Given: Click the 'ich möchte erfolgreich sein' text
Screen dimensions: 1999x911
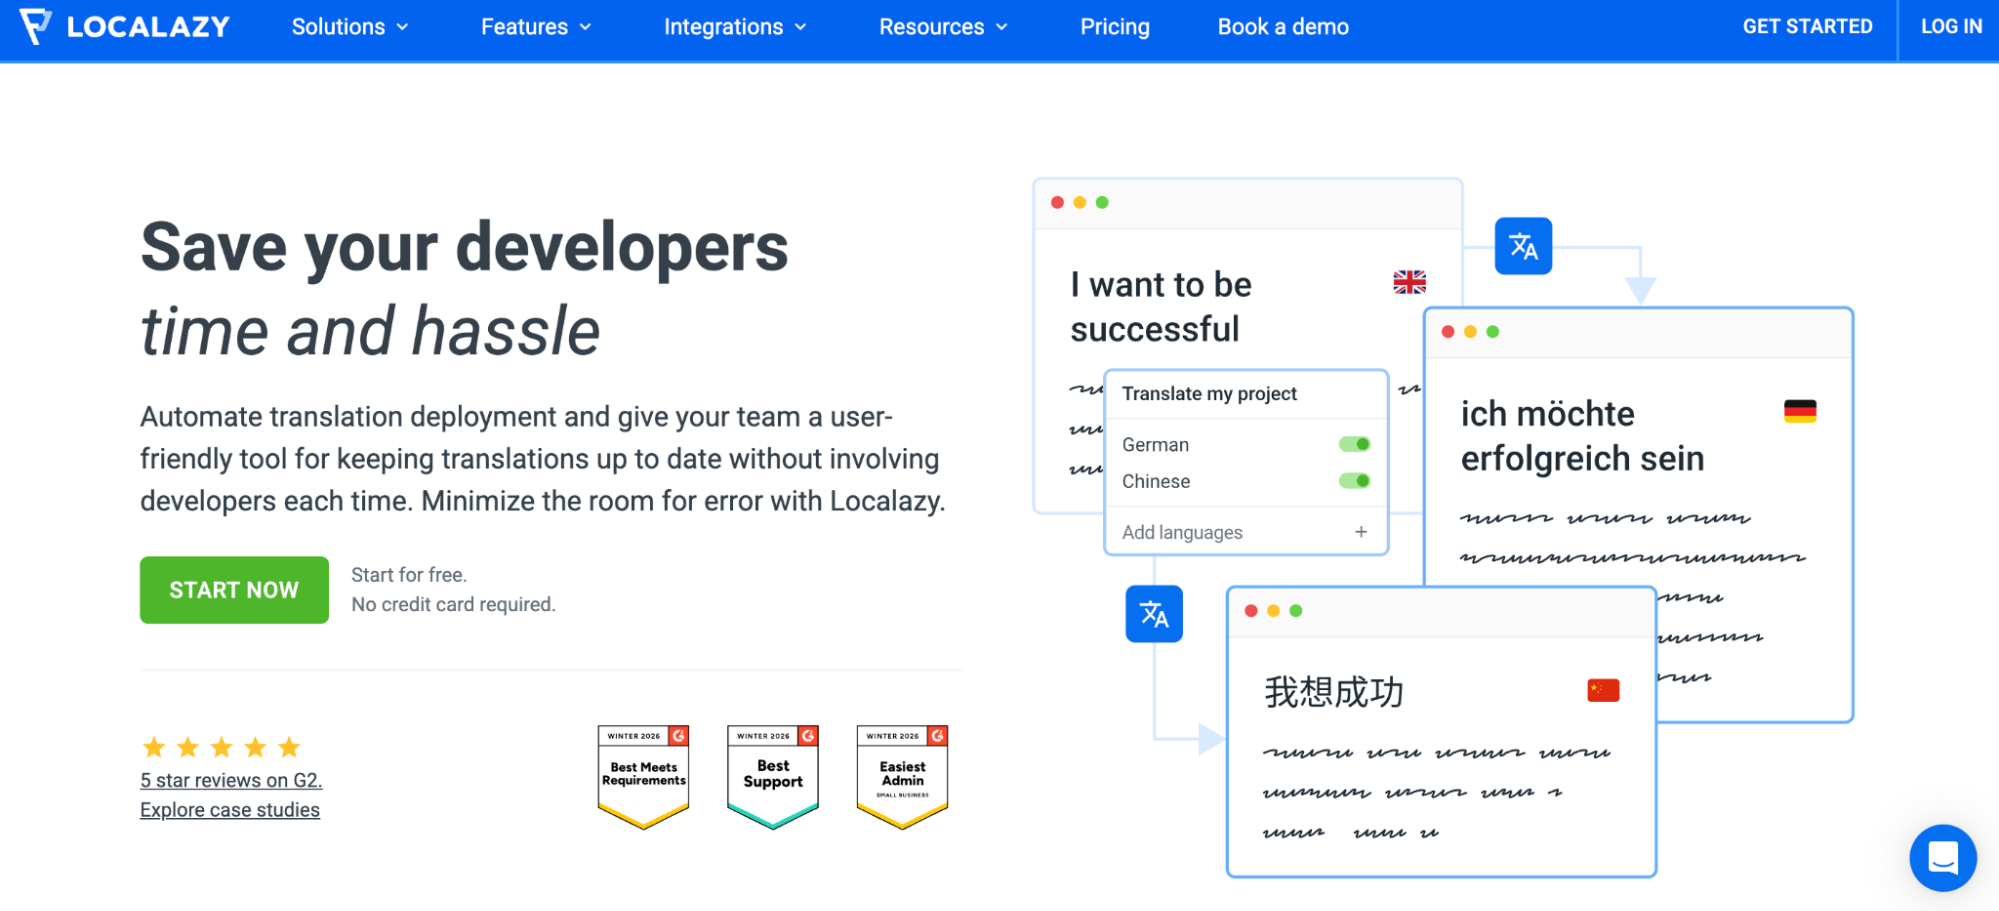Looking at the screenshot, I should (x=1582, y=436).
